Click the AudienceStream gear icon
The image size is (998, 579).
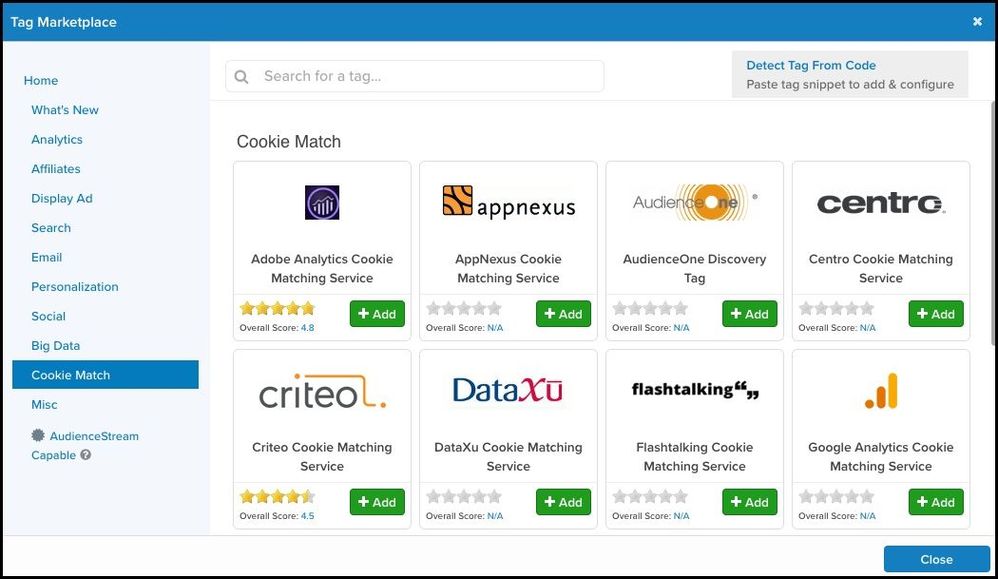coord(38,436)
